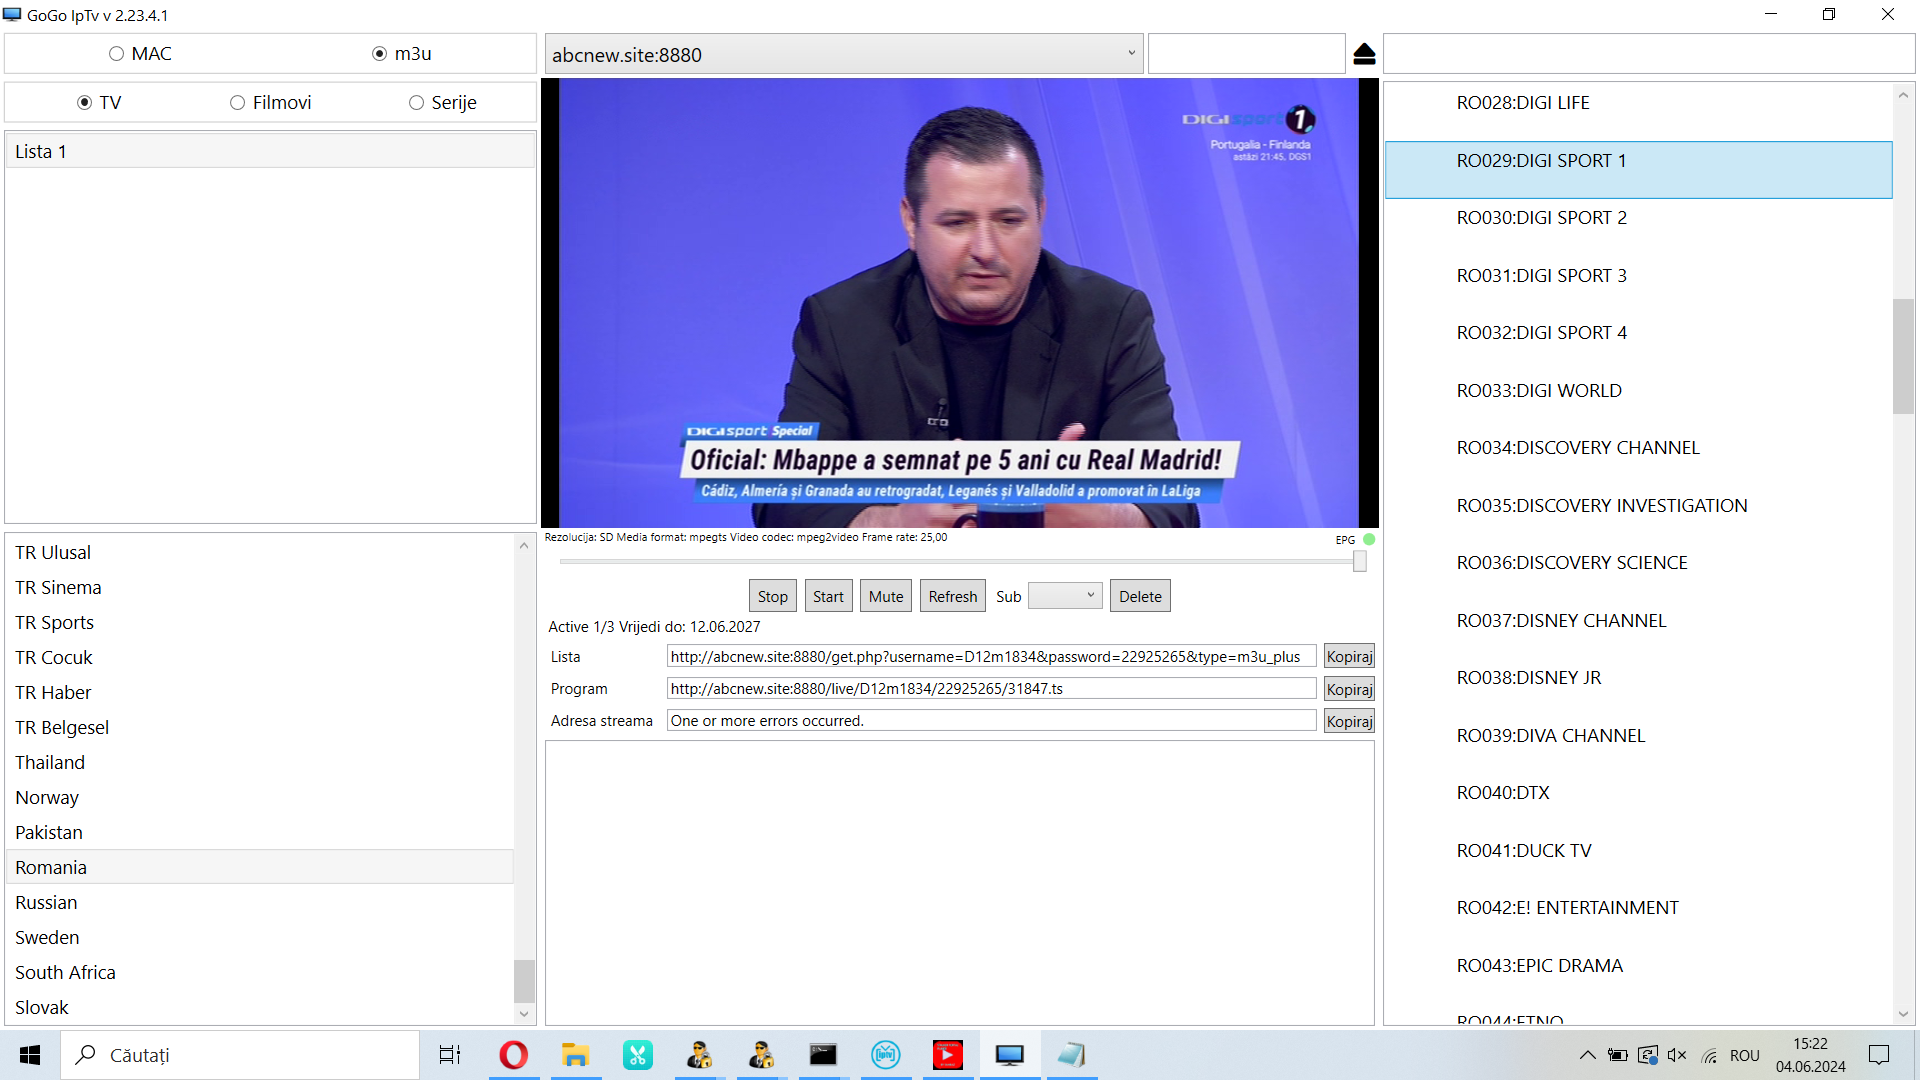The image size is (1920, 1080).
Task: Select Lista 1 in the playlist panel
Action: point(270,151)
